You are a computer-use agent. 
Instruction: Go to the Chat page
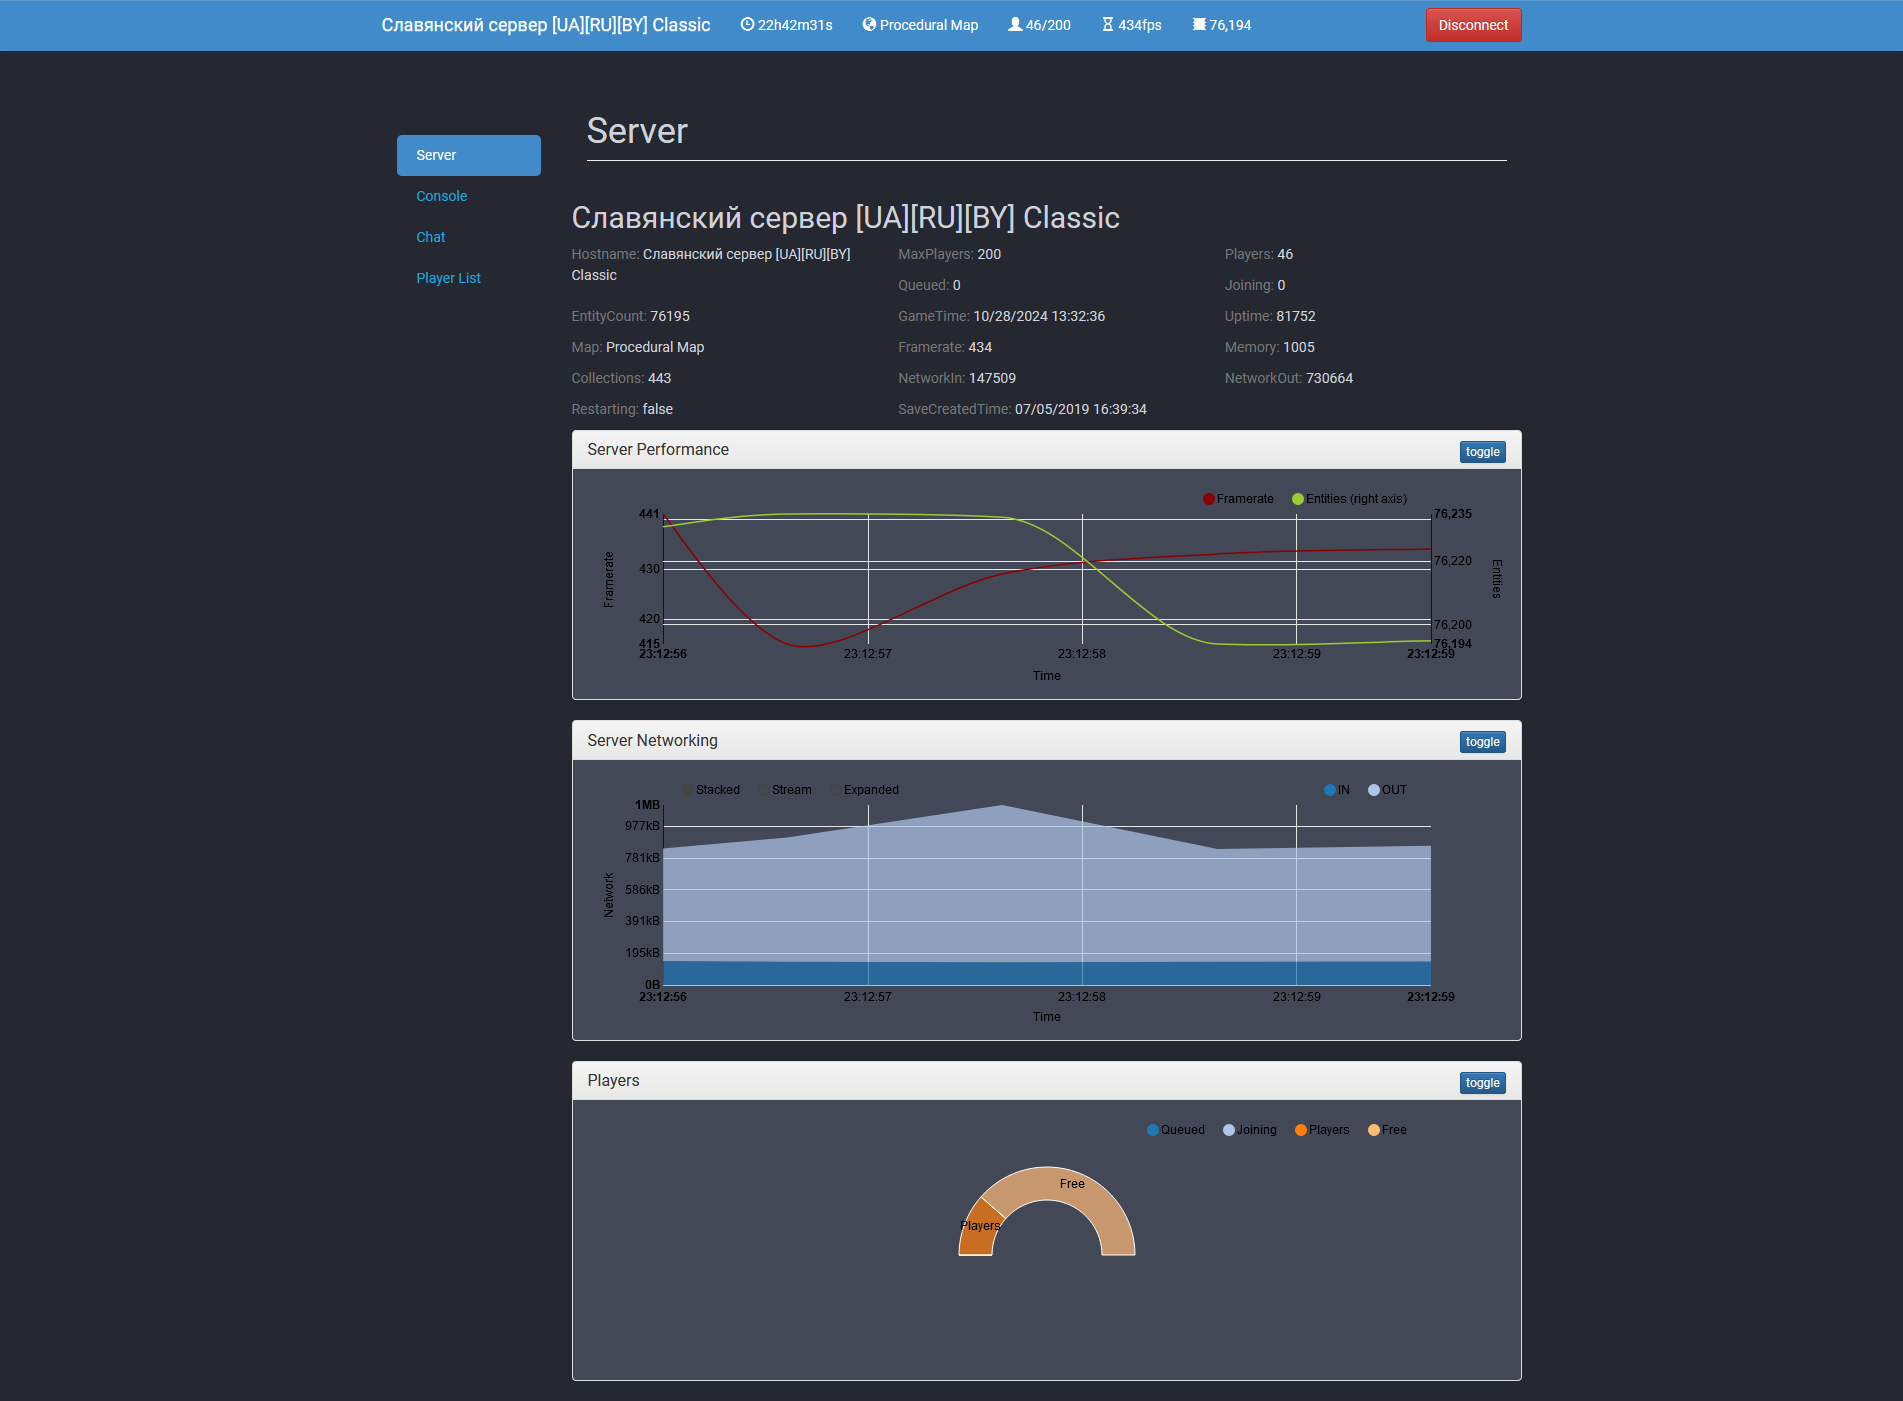point(430,237)
